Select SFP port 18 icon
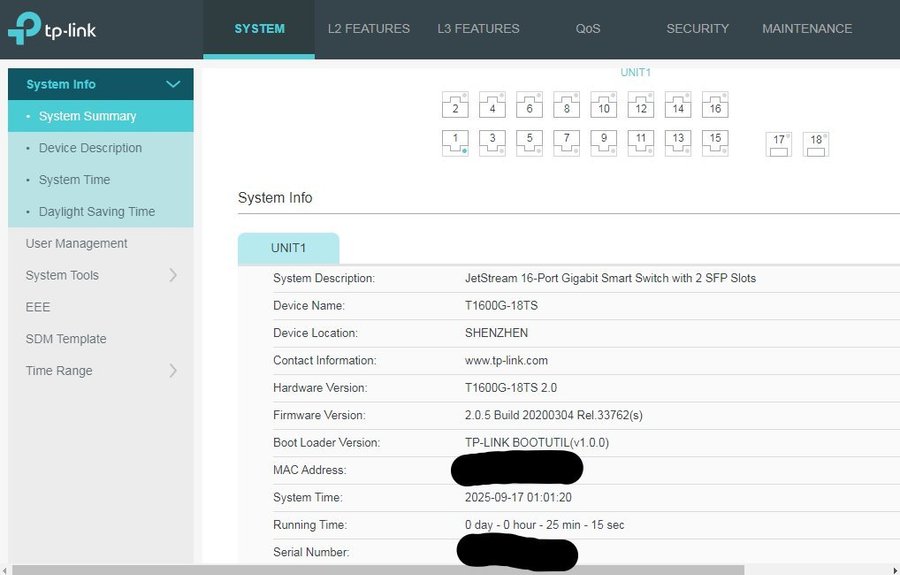Screen dimensions: 900x575 click(816, 144)
